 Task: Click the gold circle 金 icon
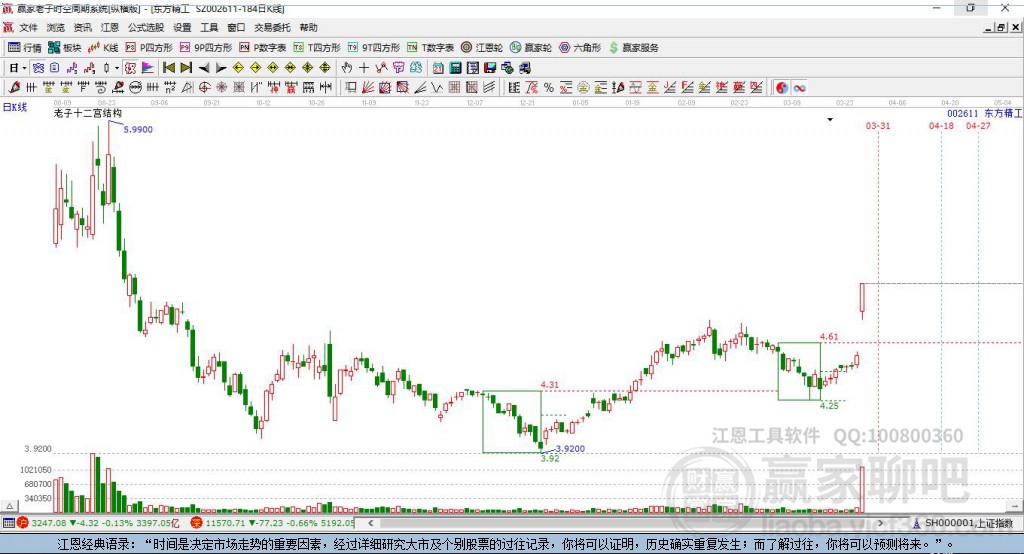(x=583, y=88)
